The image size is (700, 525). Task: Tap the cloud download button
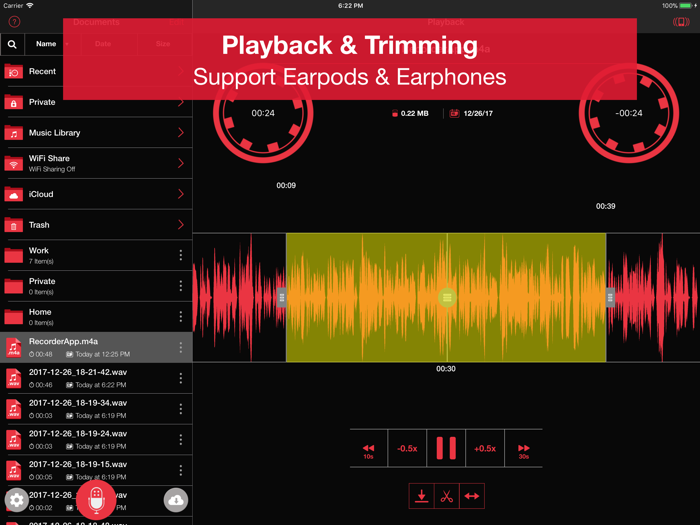176,500
